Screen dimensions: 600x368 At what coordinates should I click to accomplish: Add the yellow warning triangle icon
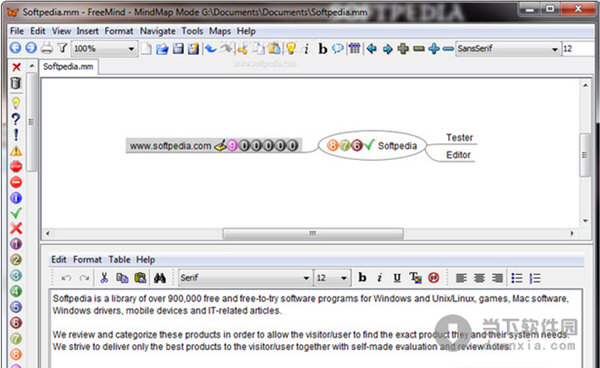click(x=16, y=151)
